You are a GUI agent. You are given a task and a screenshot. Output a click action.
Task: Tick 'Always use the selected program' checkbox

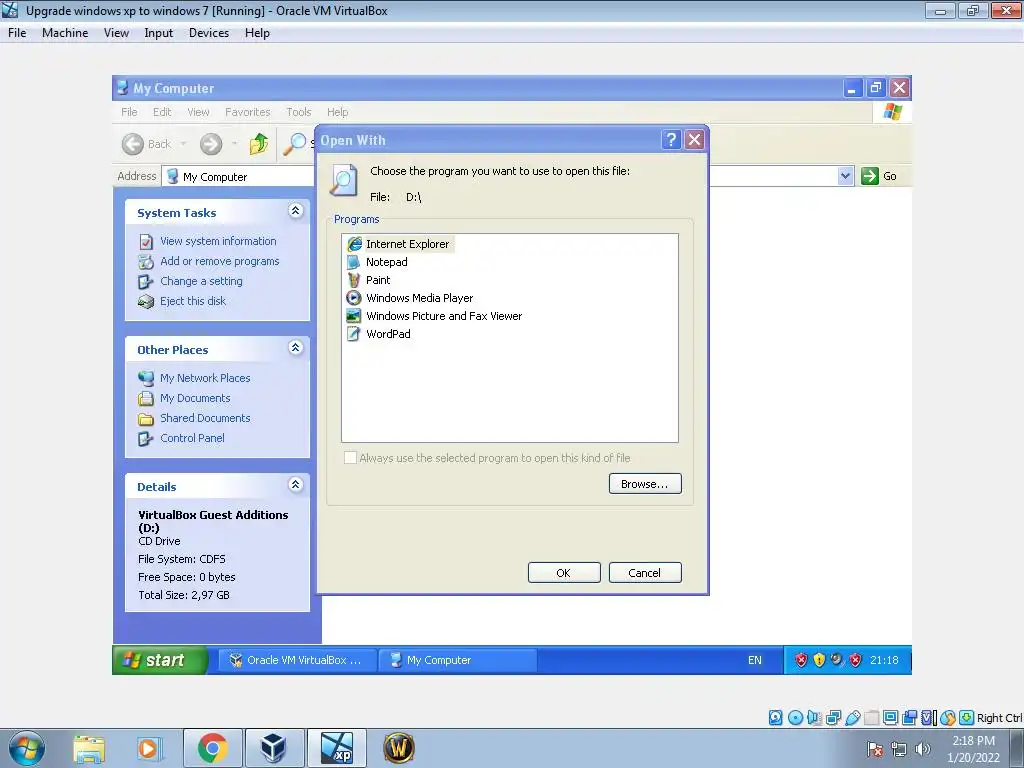pos(351,458)
